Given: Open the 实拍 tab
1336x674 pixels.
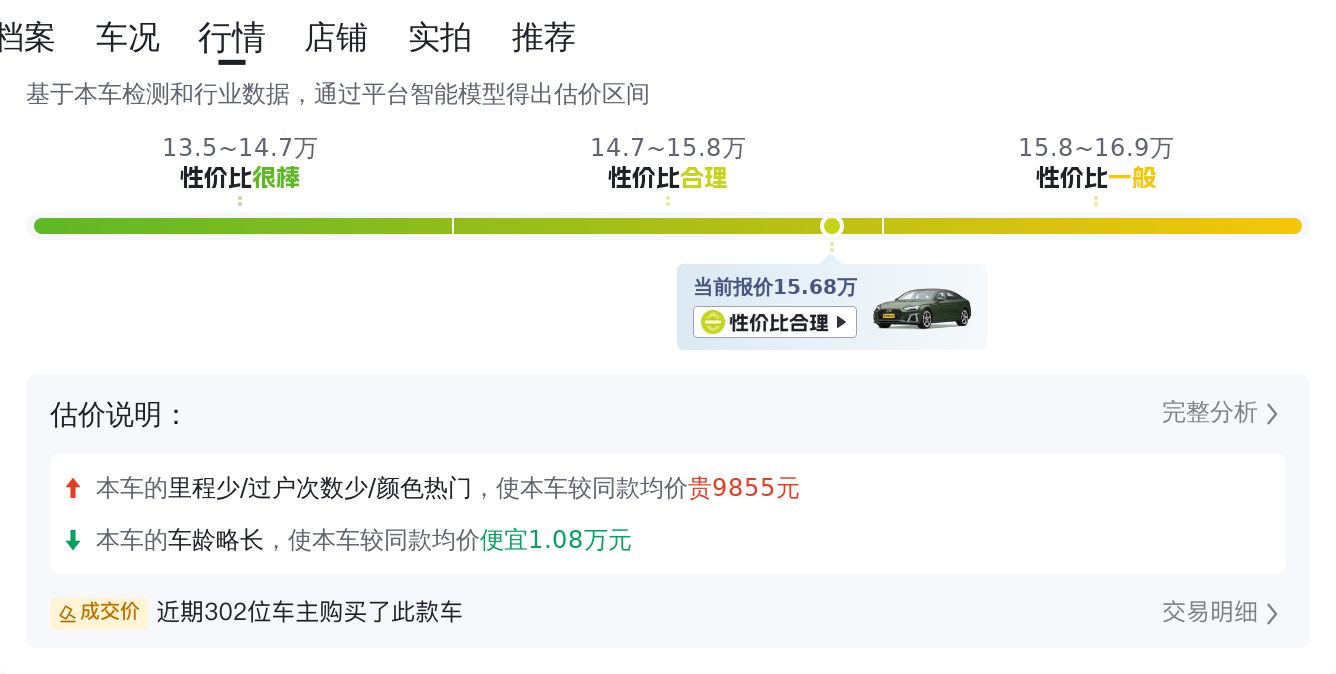Looking at the screenshot, I should point(440,38).
